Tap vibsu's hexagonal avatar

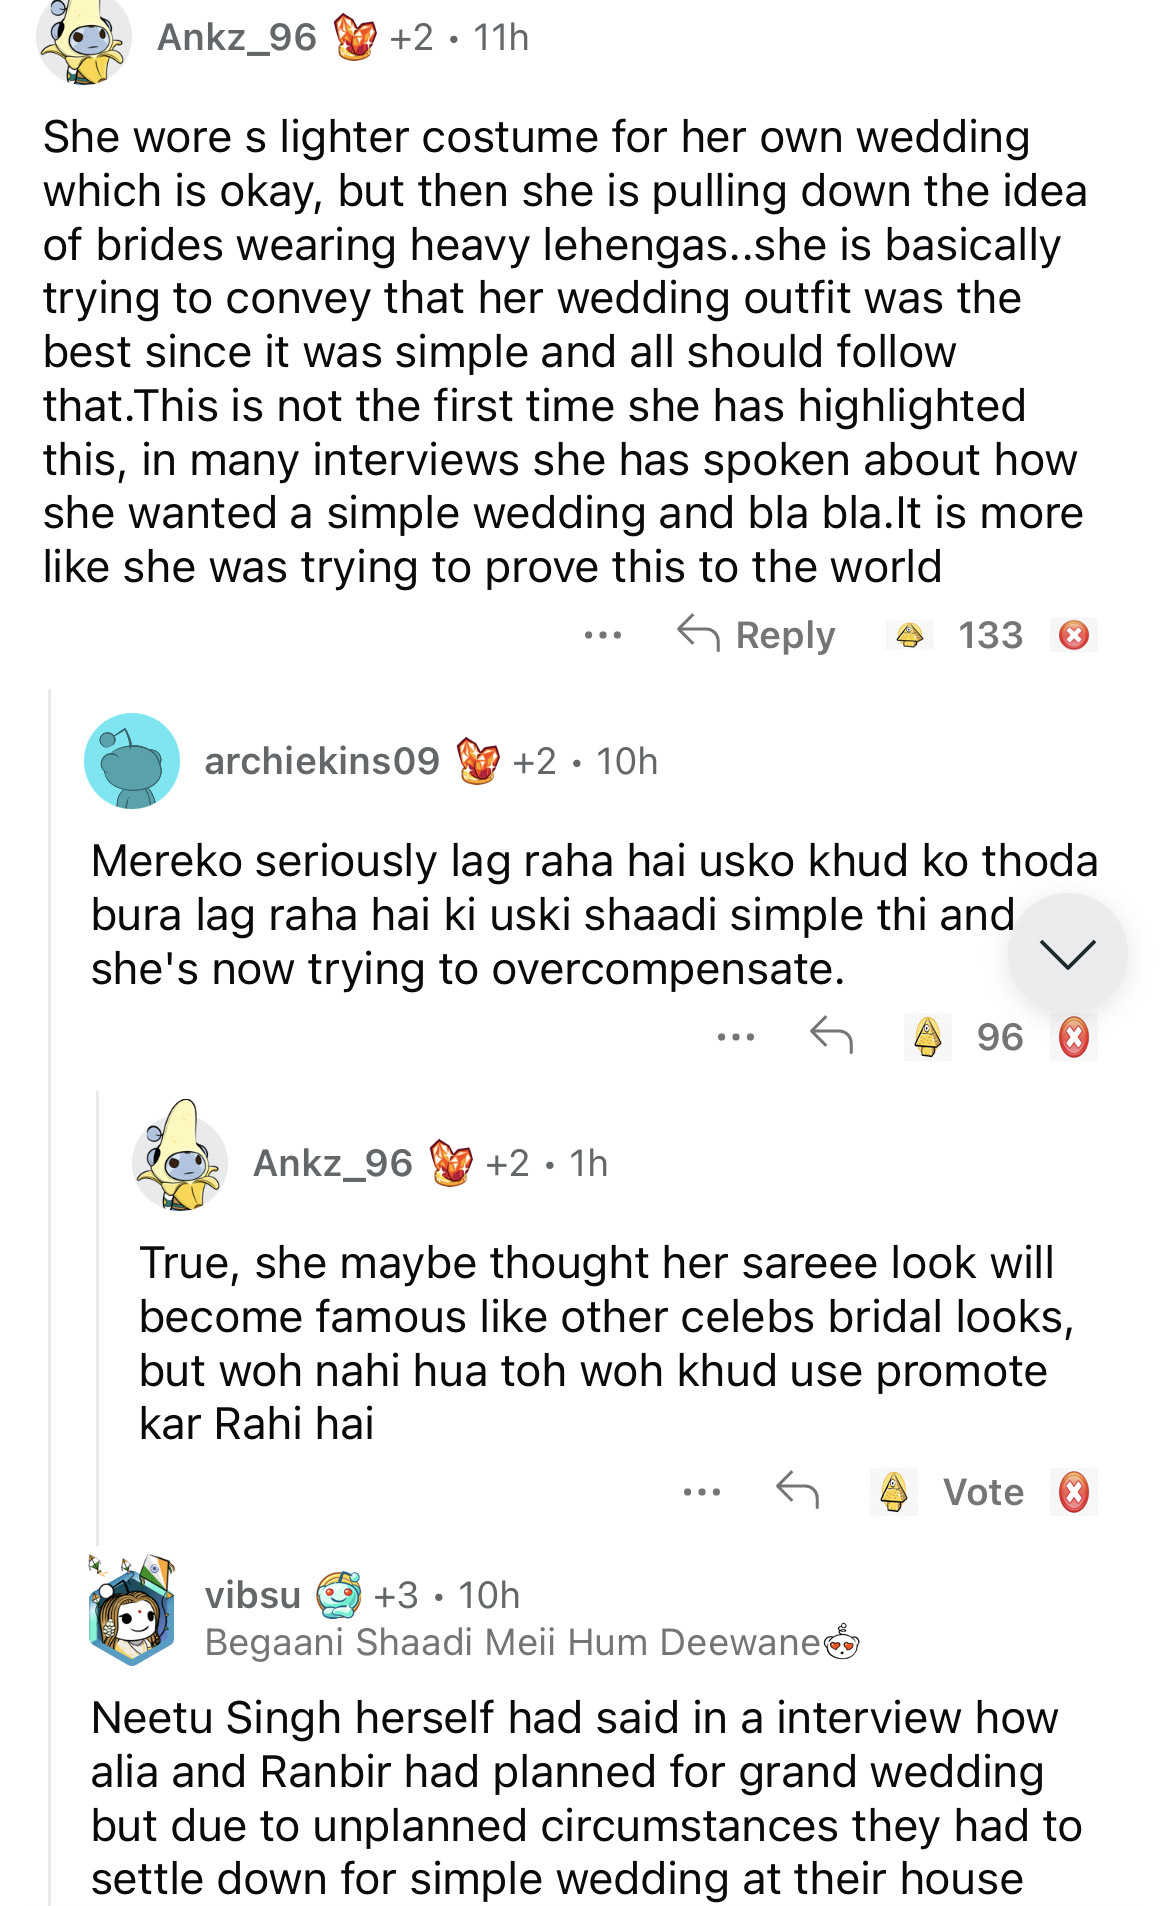click(132, 1610)
